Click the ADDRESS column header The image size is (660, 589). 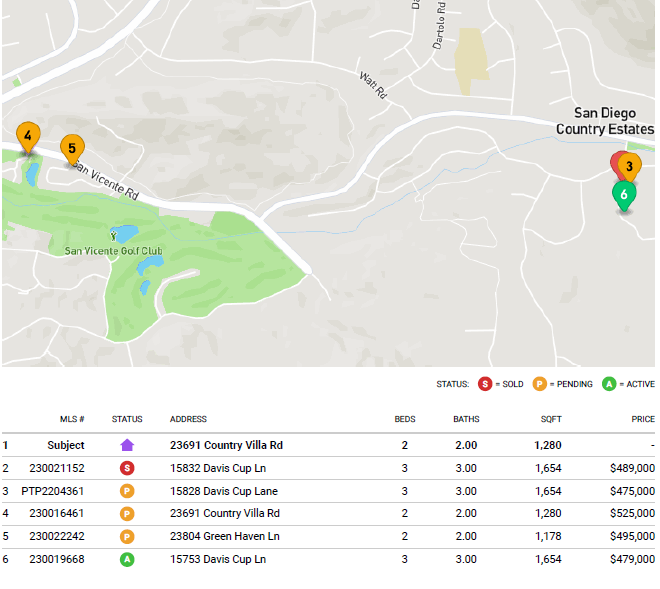188,419
